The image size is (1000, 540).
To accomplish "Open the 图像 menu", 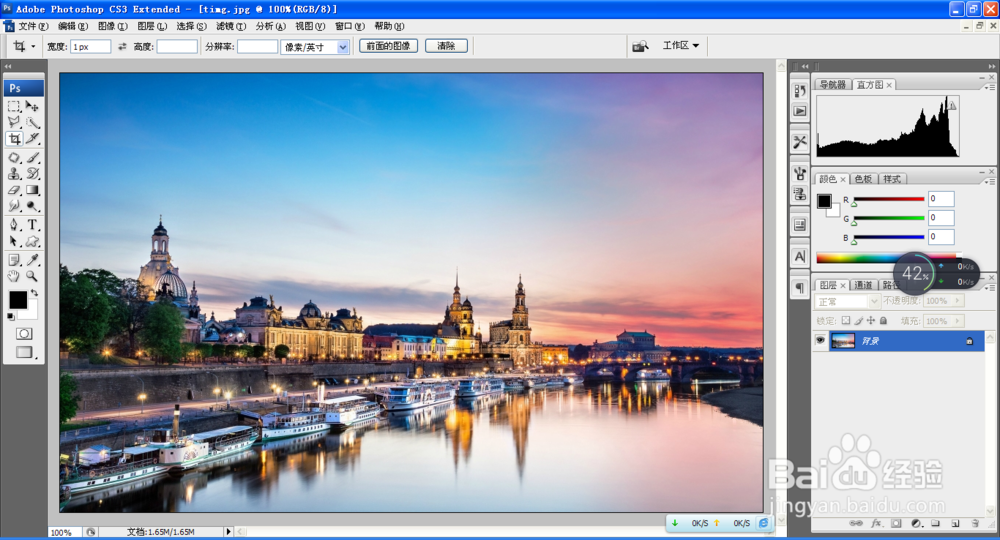I will 112,26.
